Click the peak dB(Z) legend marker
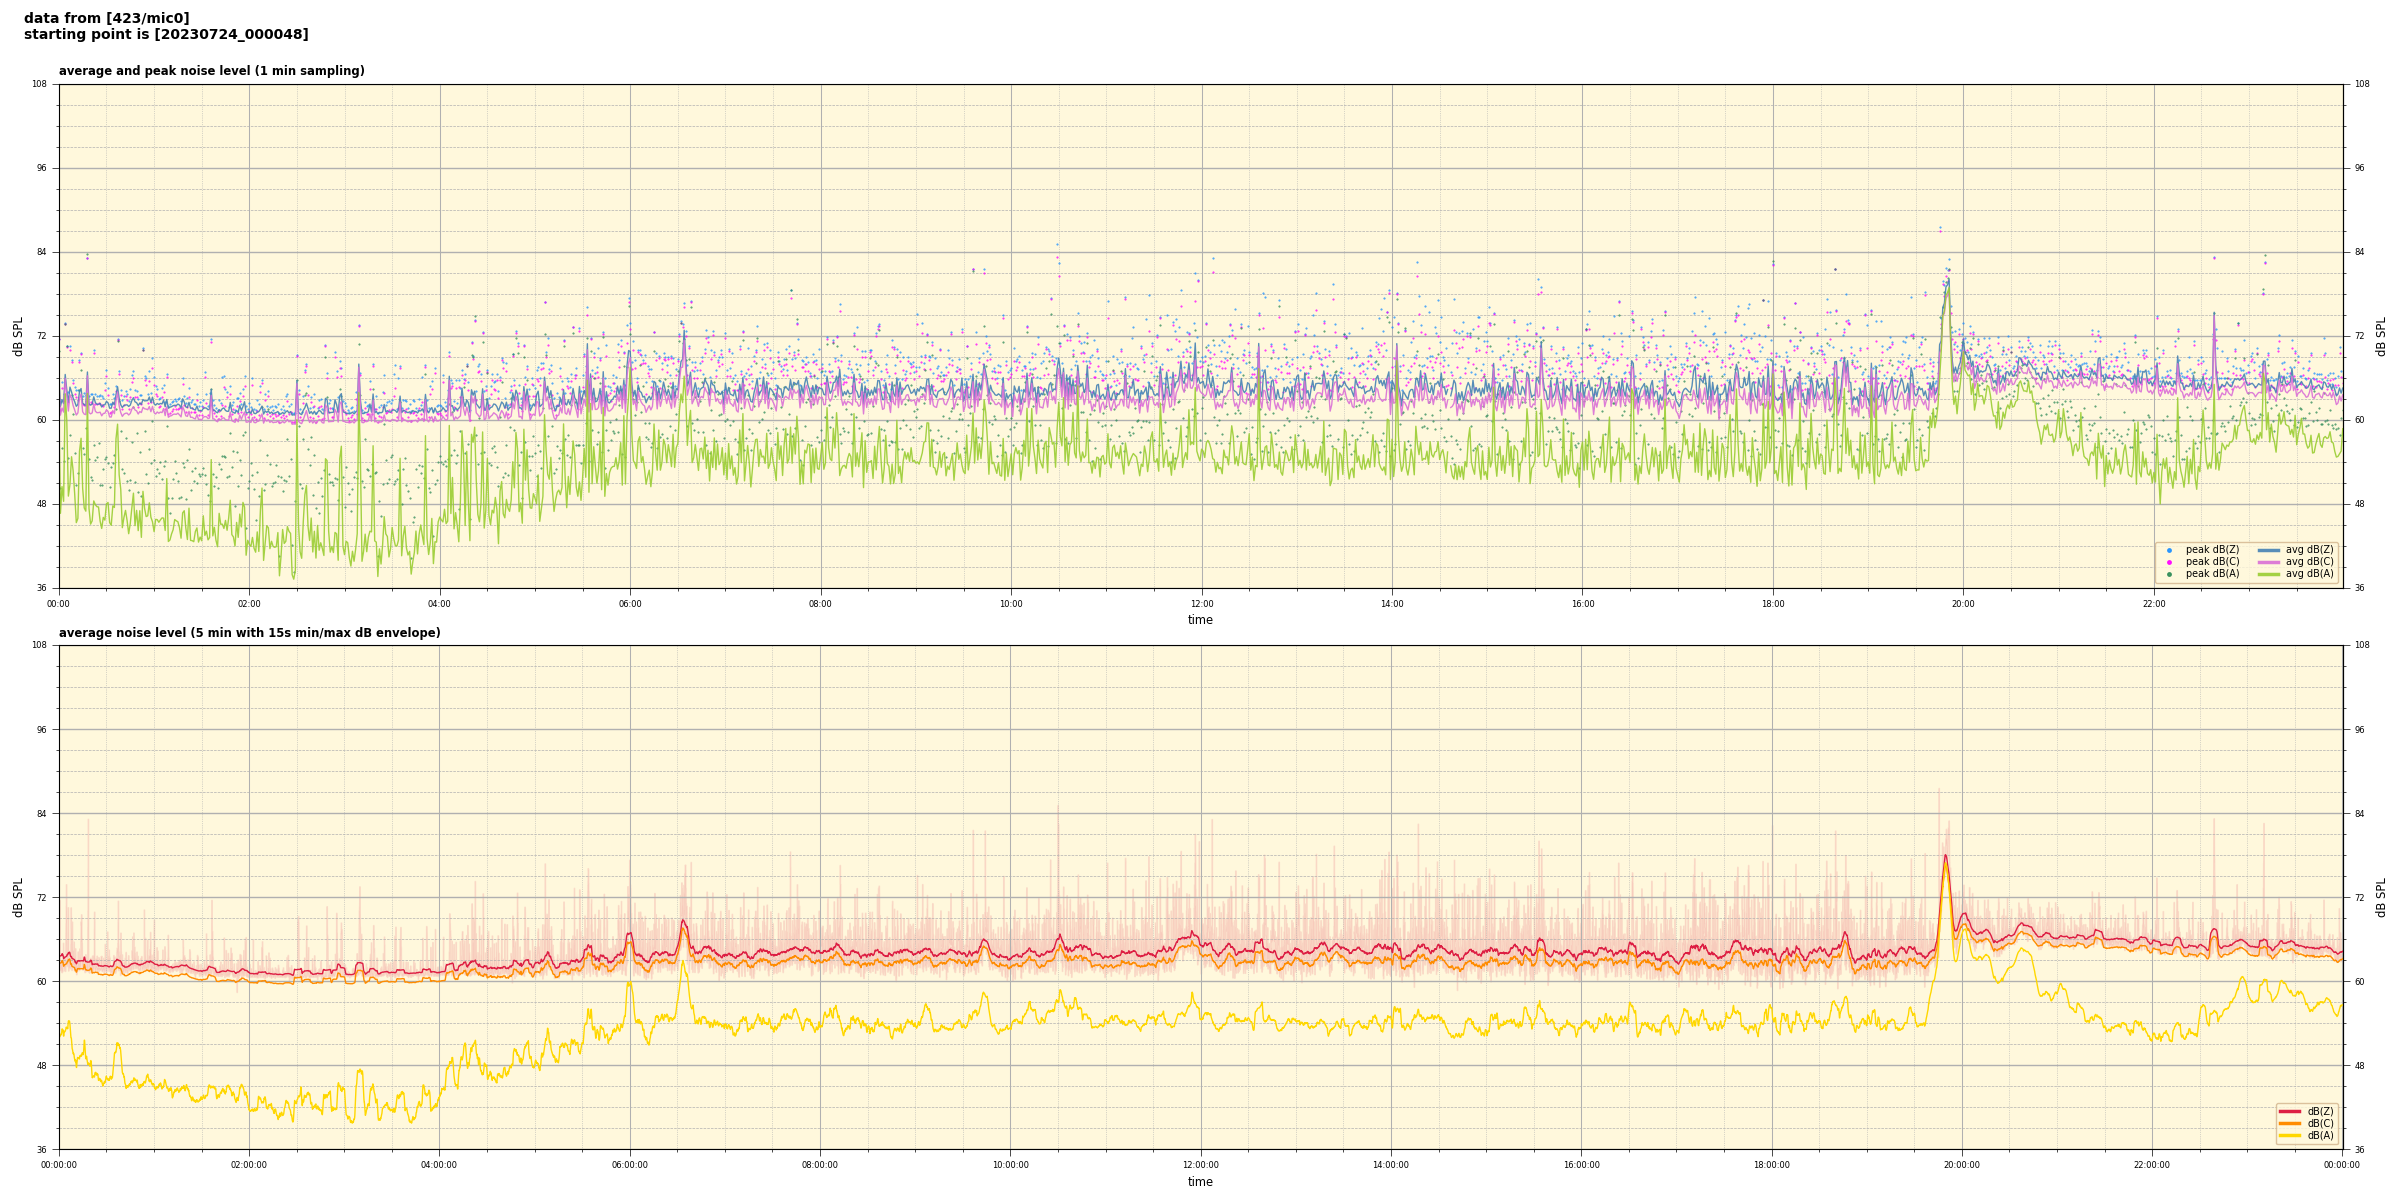 (2169, 550)
